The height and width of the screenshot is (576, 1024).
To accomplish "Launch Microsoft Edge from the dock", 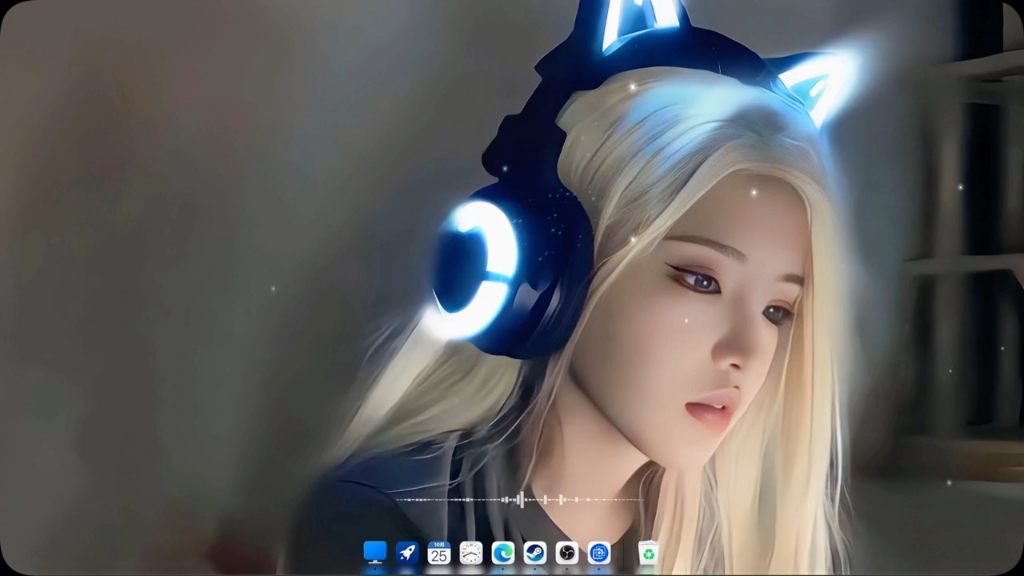I will tap(503, 553).
